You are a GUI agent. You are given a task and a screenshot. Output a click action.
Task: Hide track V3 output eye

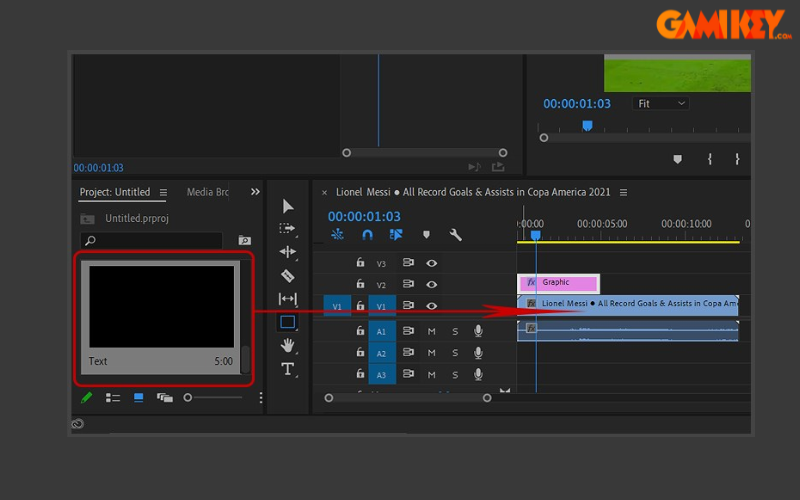pyautogui.click(x=432, y=263)
